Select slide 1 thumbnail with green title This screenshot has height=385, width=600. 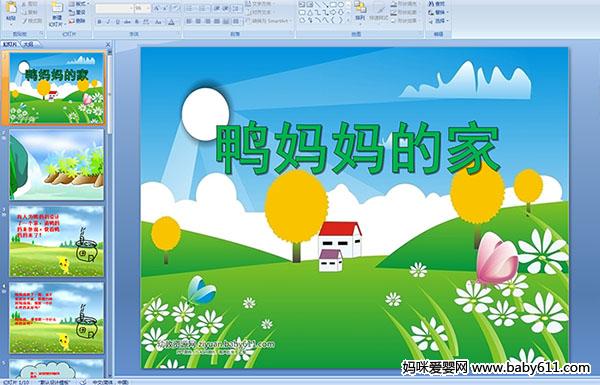[56, 88]
